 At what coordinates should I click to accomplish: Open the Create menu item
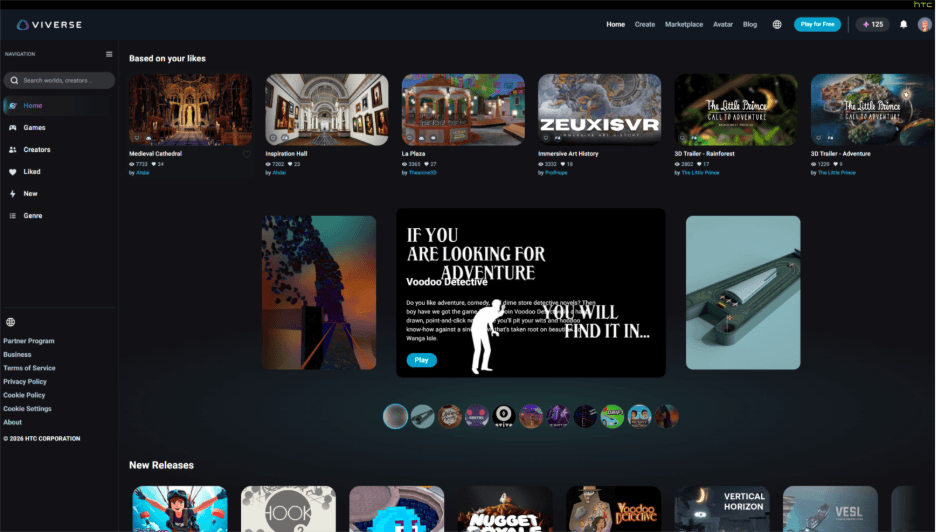pos(645,24)
